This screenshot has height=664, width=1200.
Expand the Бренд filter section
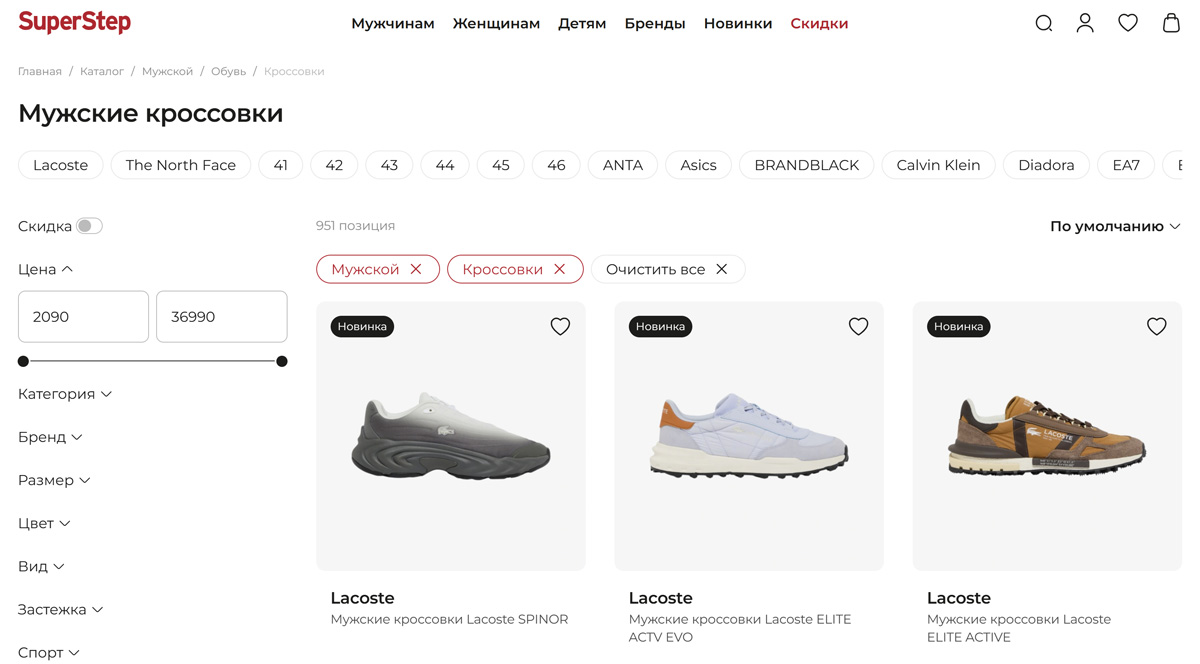pyautogui.click(x=50, y=437)
